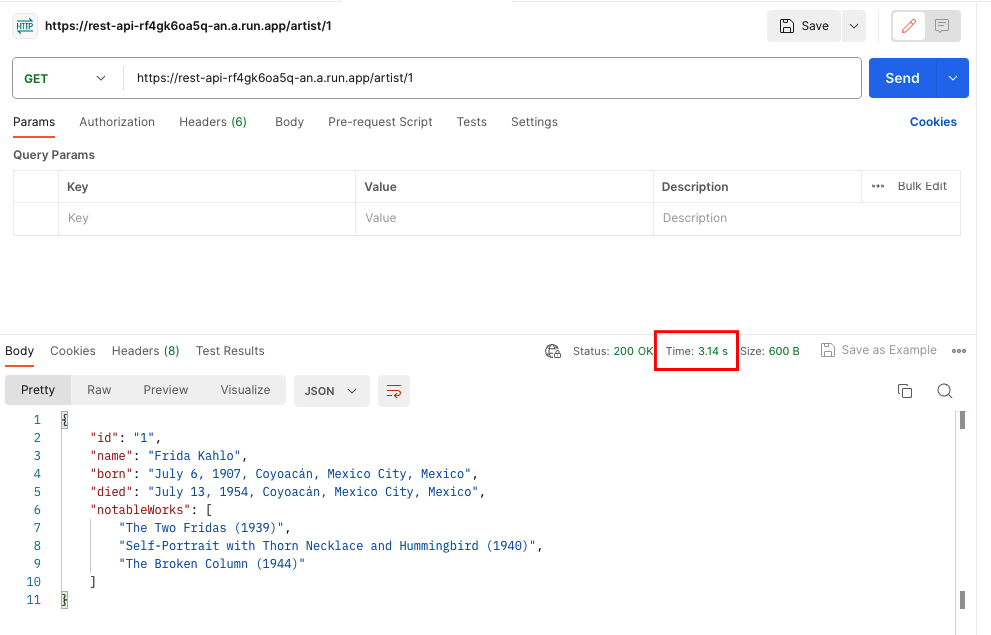This screenshot has height=635, width=991.
Task: Click "The Two Fridas (1939)" line
Action: click(x=202, y=528)
